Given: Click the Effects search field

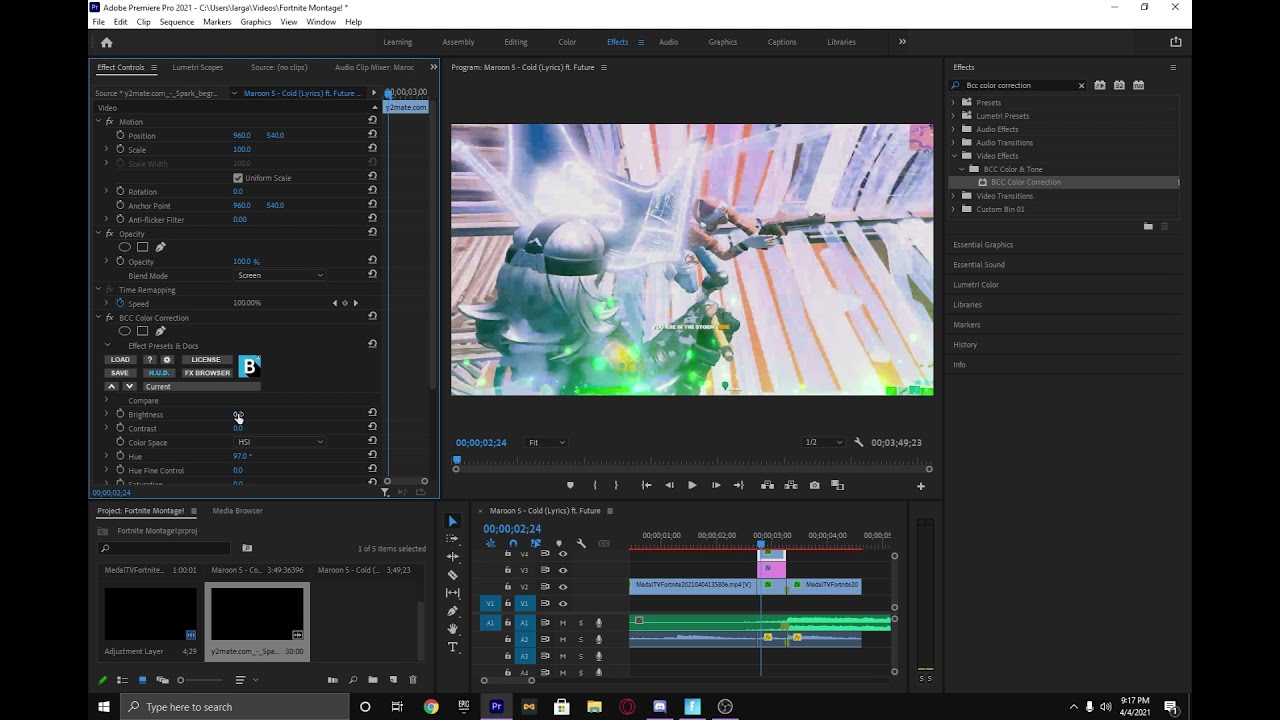Looking at the screenshot, I should tap(1018, 85).
